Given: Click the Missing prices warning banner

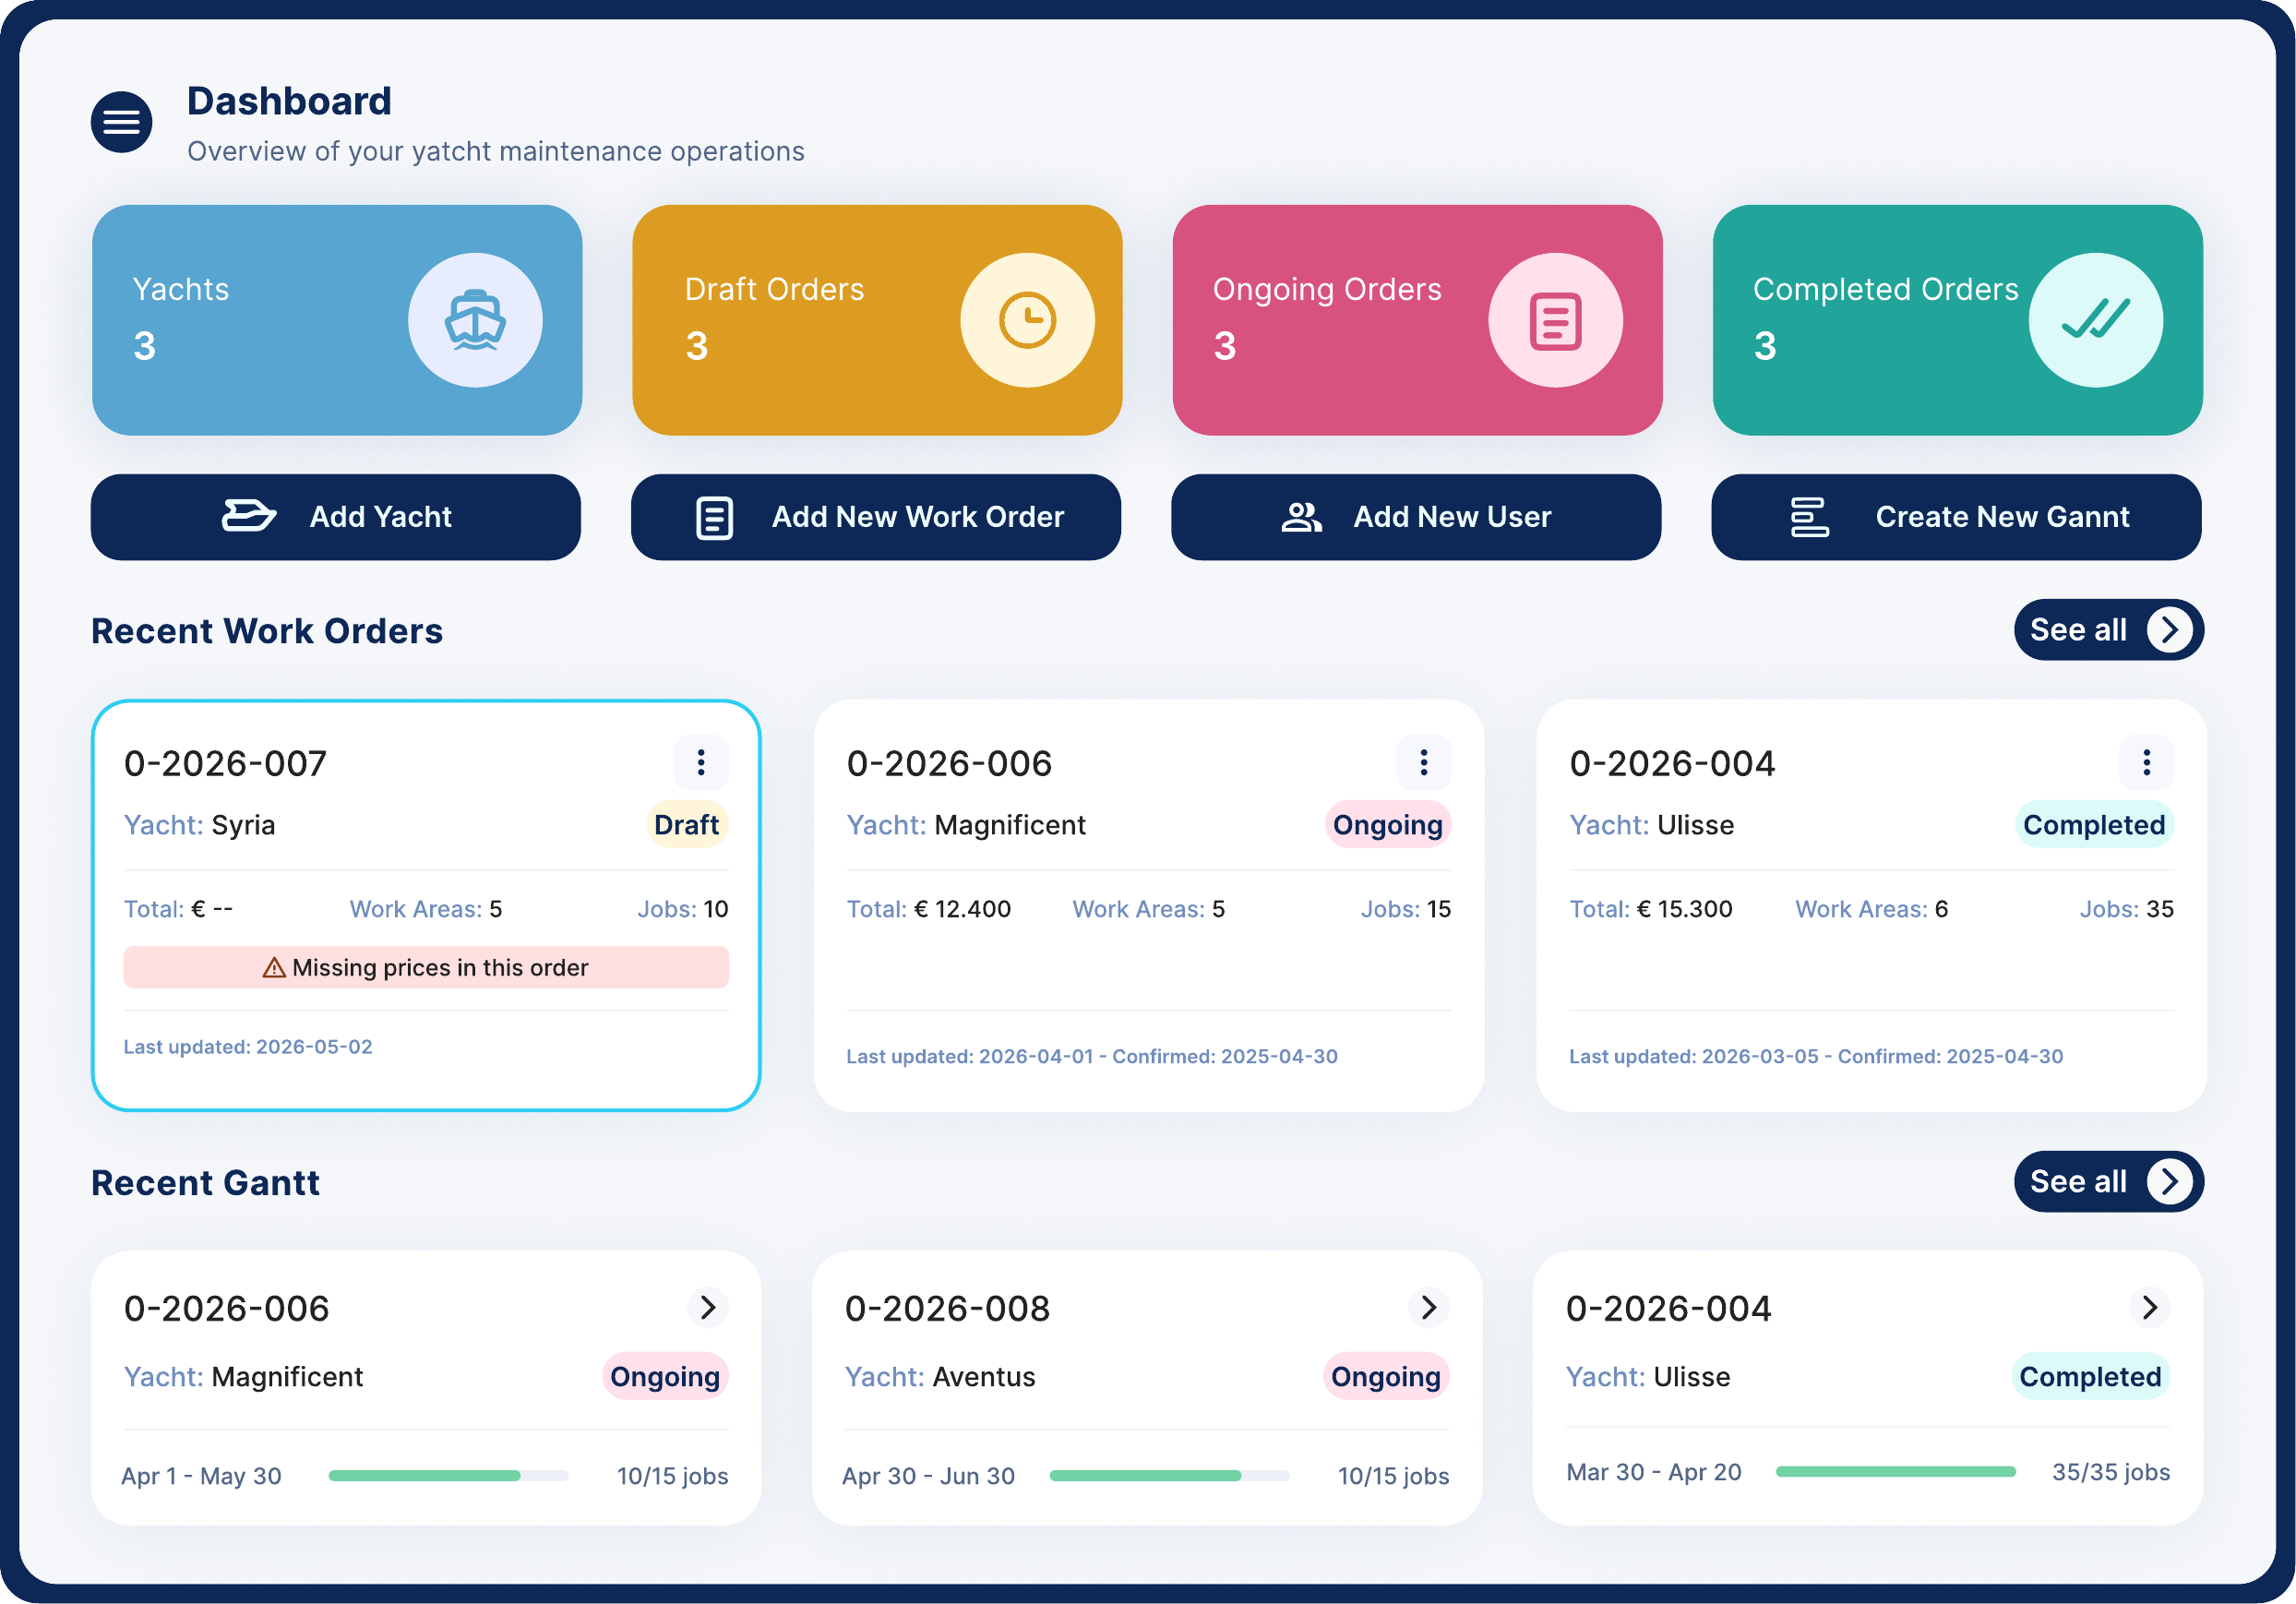Looking at the screenshot, I should pyautogui.click(x=426, y=968).
